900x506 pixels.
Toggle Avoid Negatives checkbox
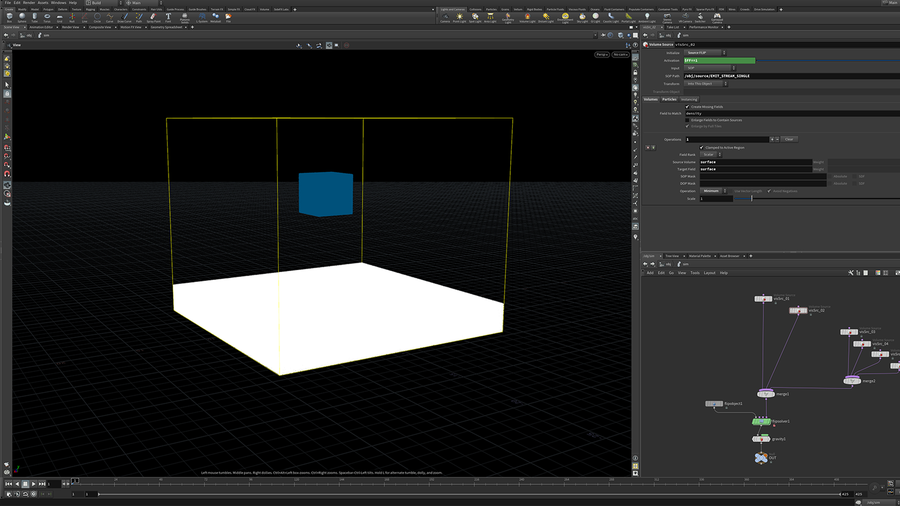pos(769,191)
